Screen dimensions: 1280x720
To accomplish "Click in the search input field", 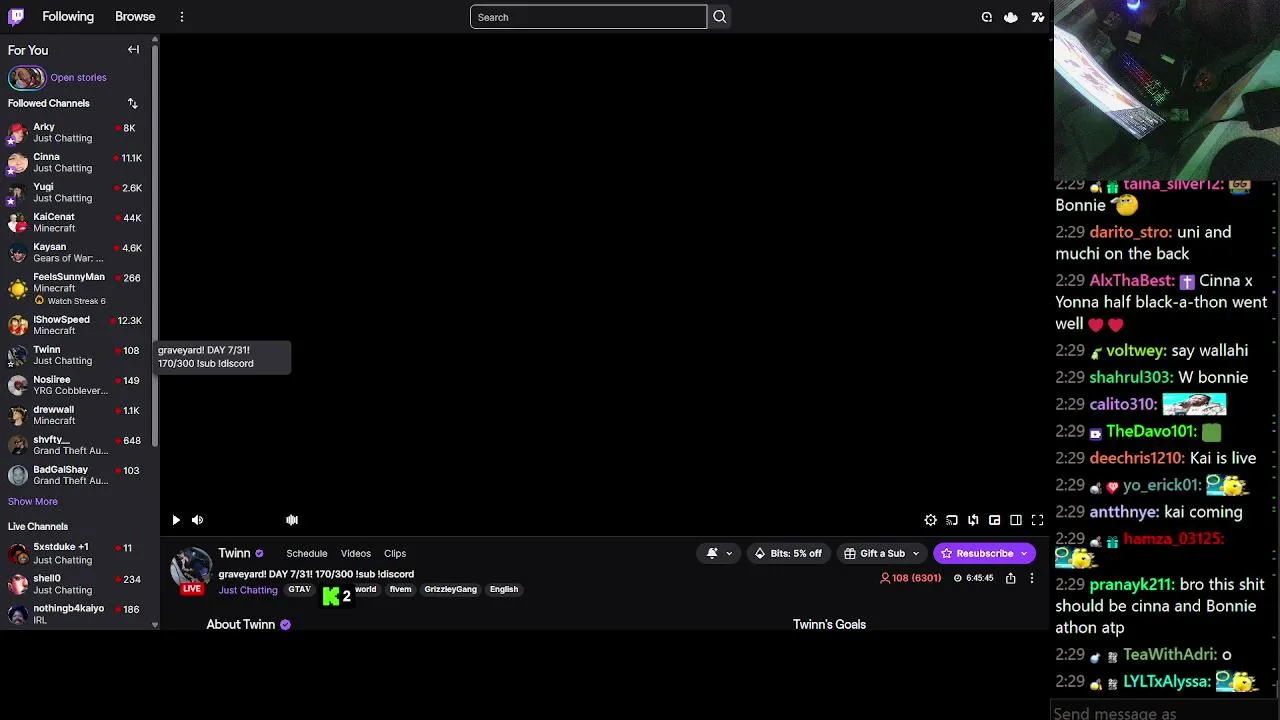I will pos(588,17).
